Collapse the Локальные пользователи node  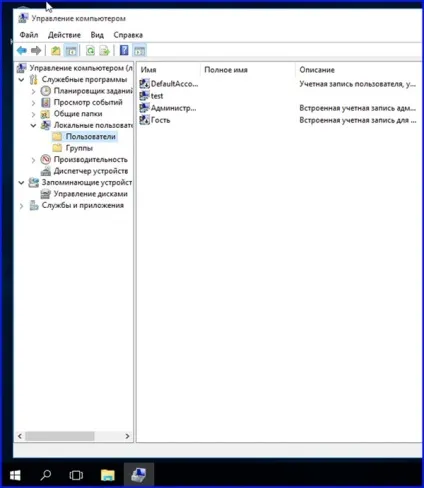click(x=33, y=125)
